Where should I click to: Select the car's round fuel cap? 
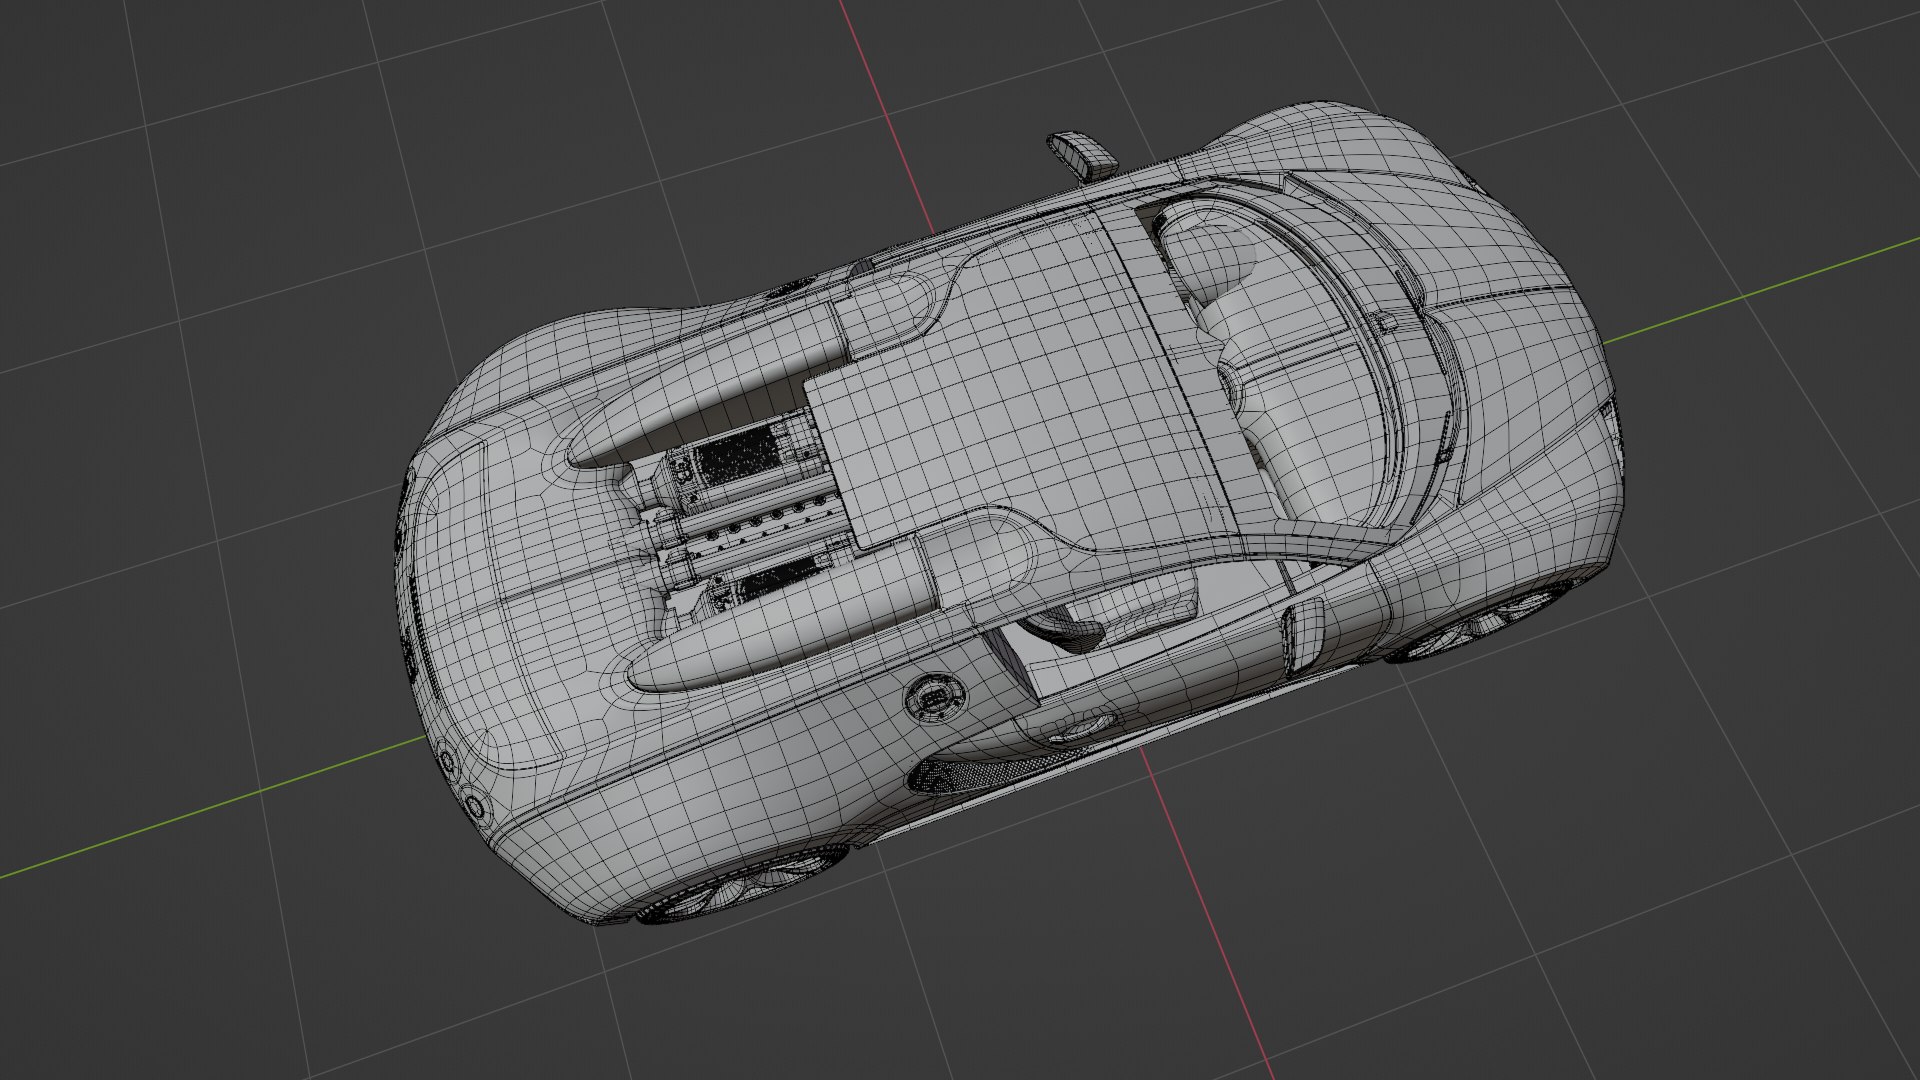[x=936, y=696]
